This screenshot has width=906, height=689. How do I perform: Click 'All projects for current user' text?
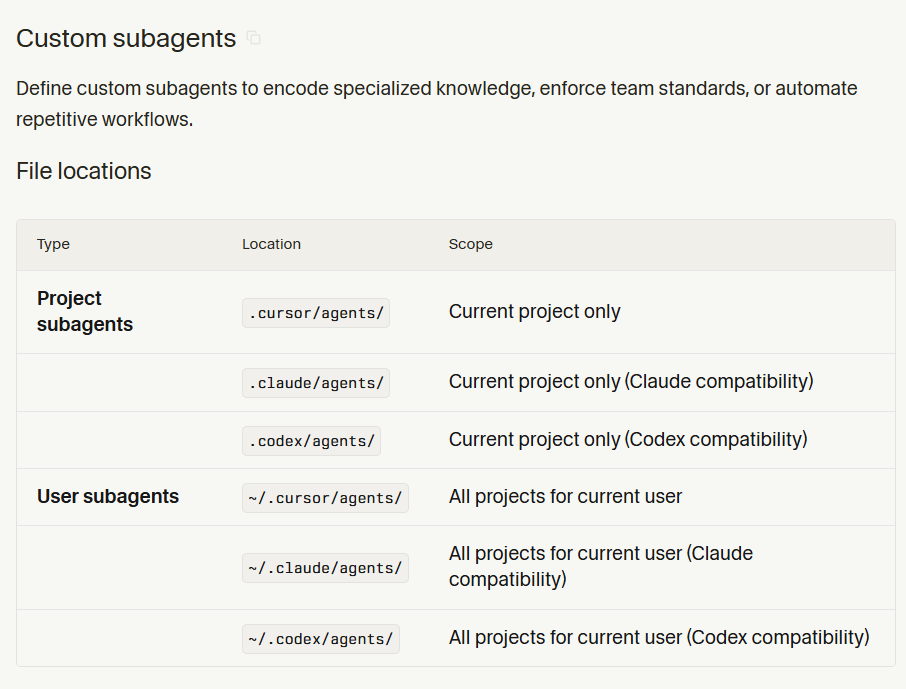566,497
